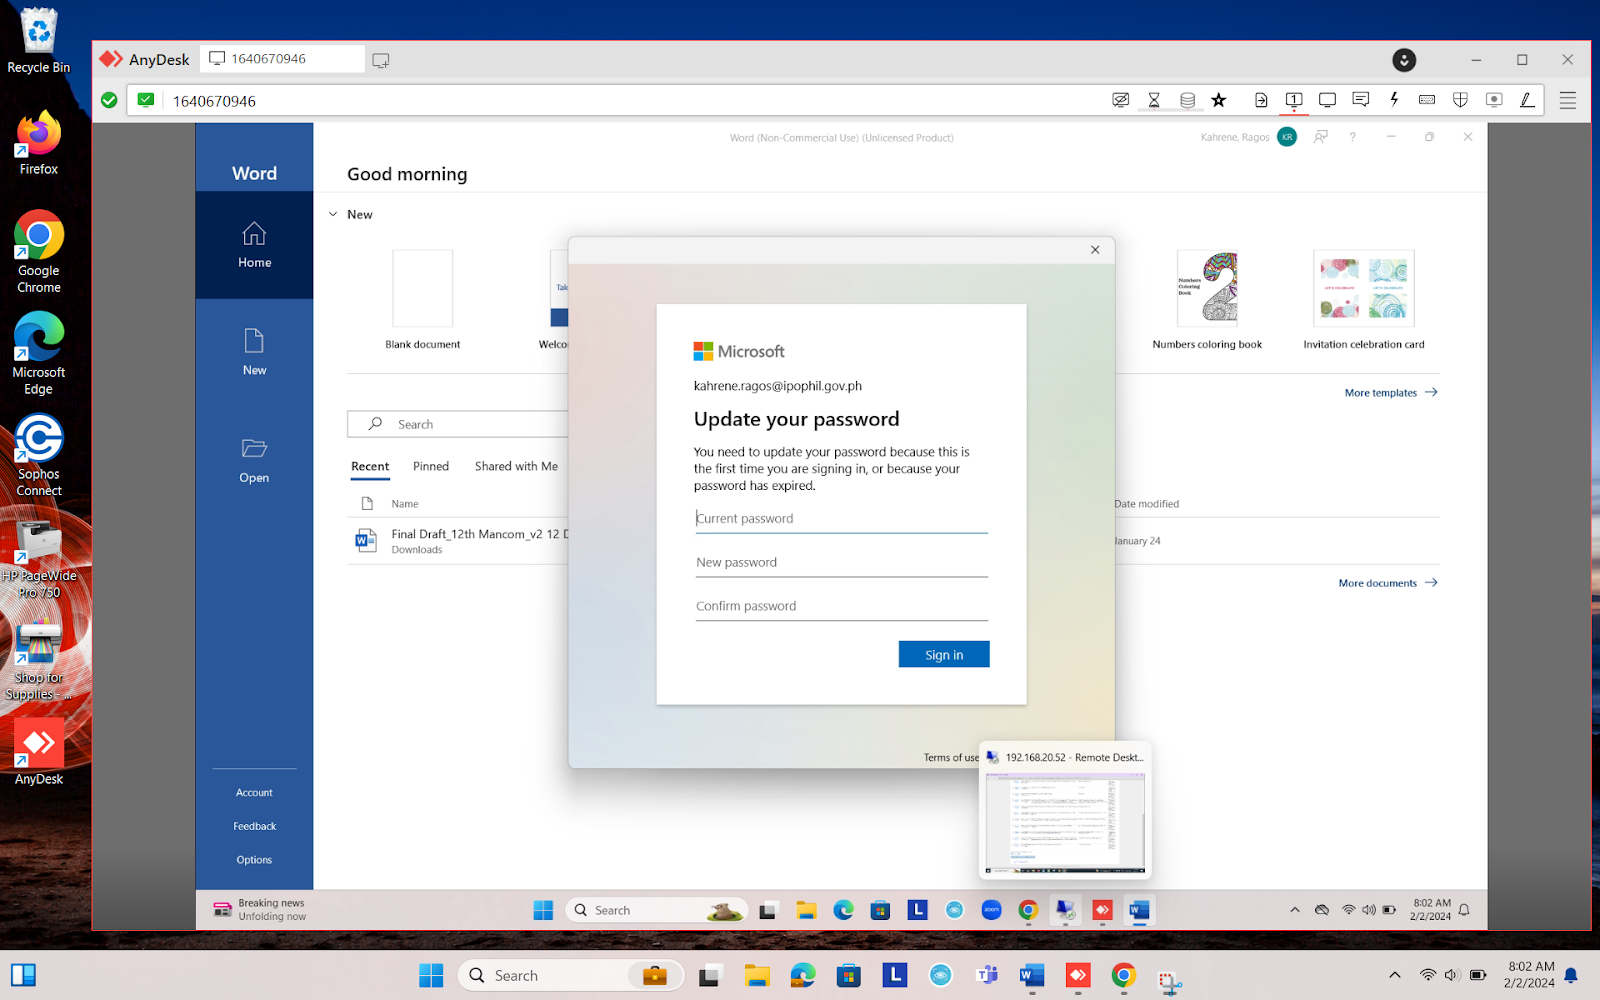Image resolution: width=1600 pixels, height=1000 pixels.
Task: Click the Current password field
Action: click(x=841, y=518)
